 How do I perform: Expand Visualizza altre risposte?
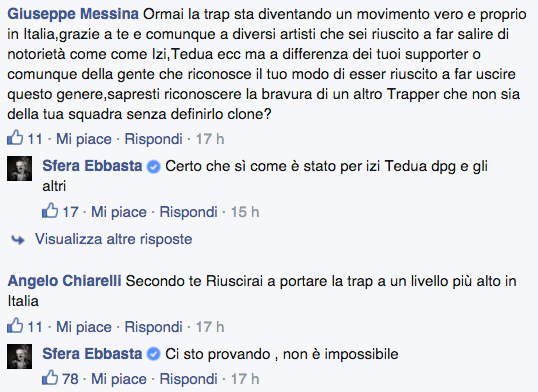(x=114, y=239)
